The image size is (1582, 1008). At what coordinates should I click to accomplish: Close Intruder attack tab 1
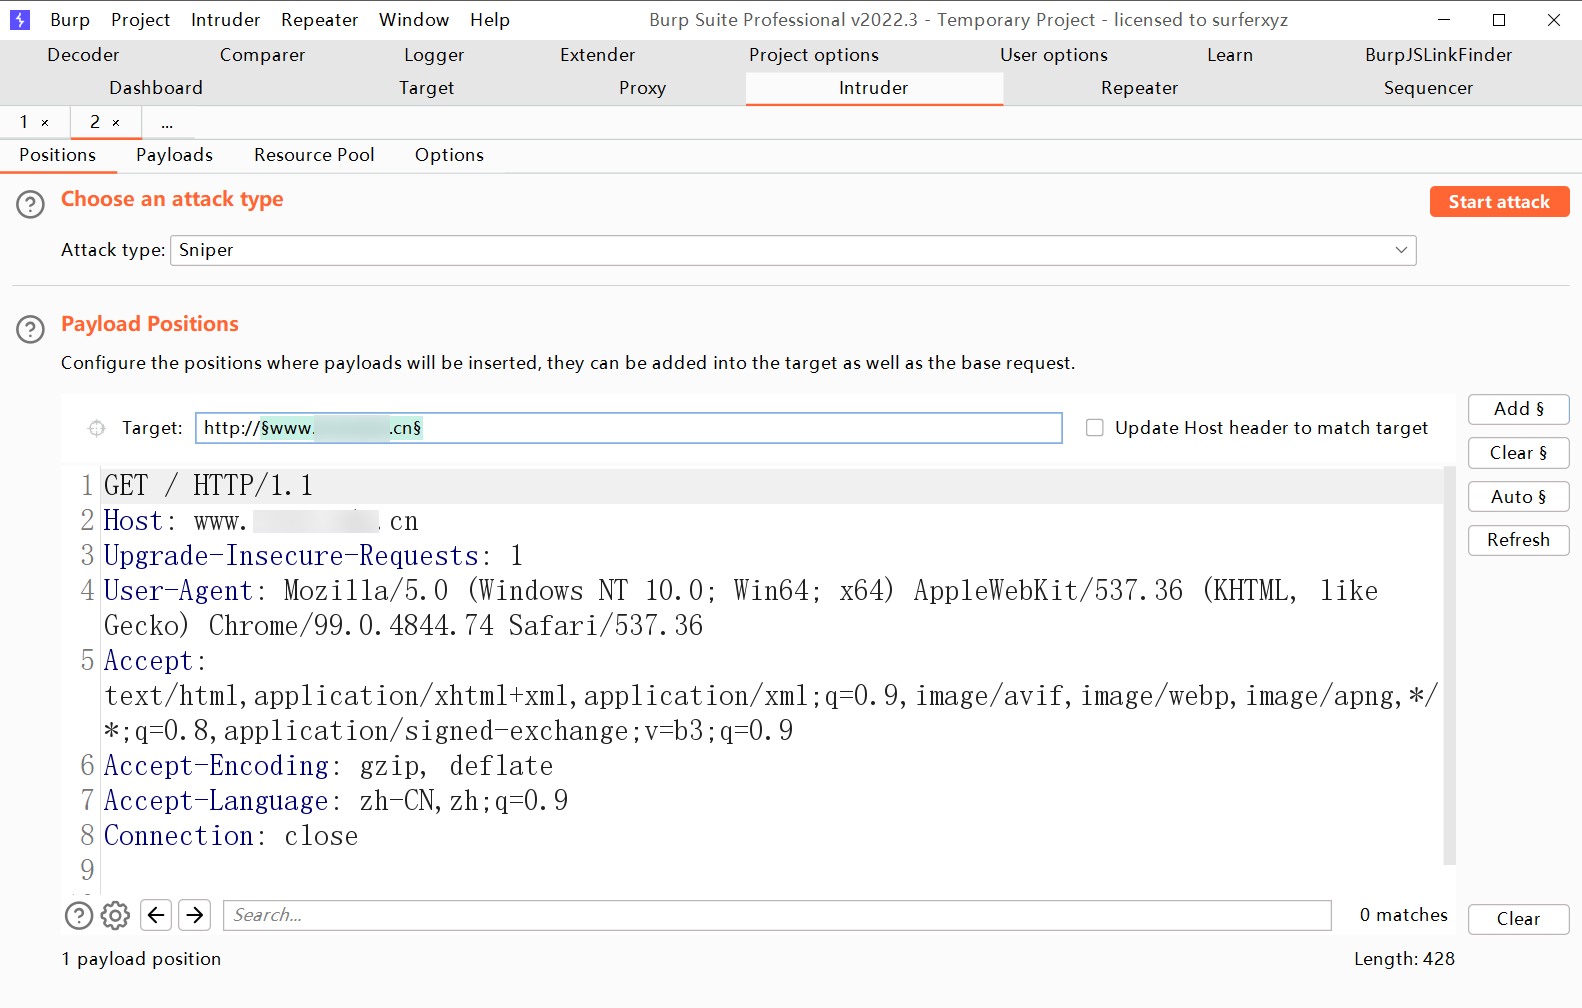coord(45,123)
